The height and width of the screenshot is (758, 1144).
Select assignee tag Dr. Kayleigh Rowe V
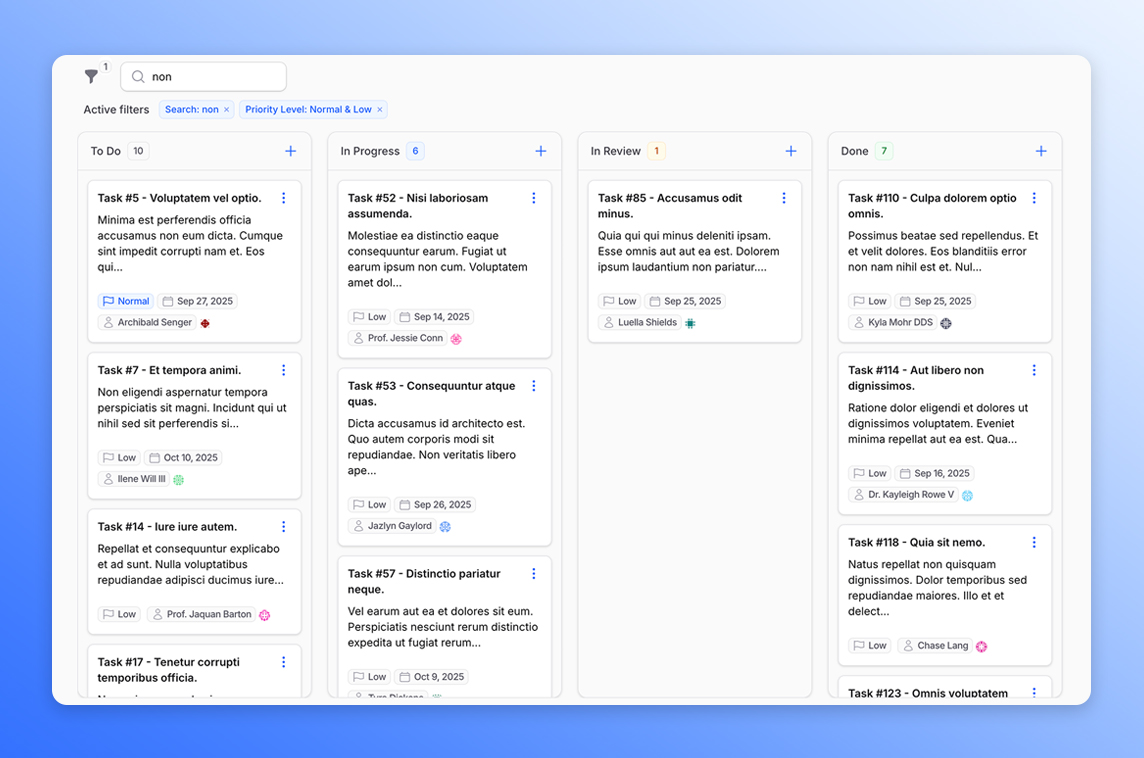[903, 495]
